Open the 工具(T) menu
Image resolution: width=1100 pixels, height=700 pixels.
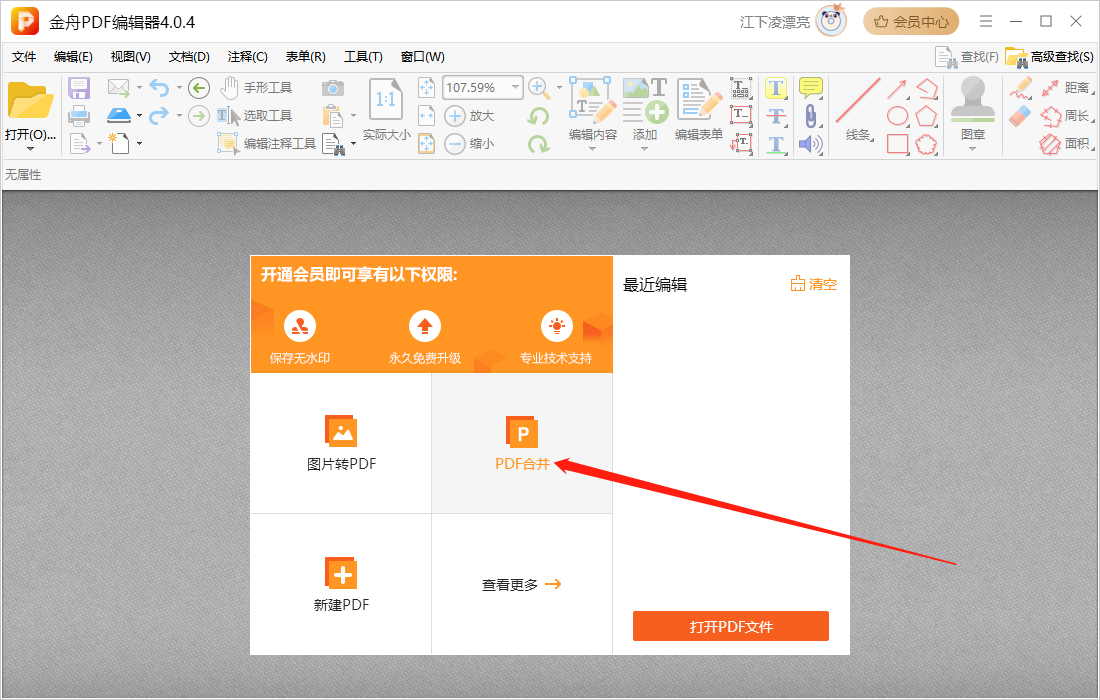tap(363, 57)
